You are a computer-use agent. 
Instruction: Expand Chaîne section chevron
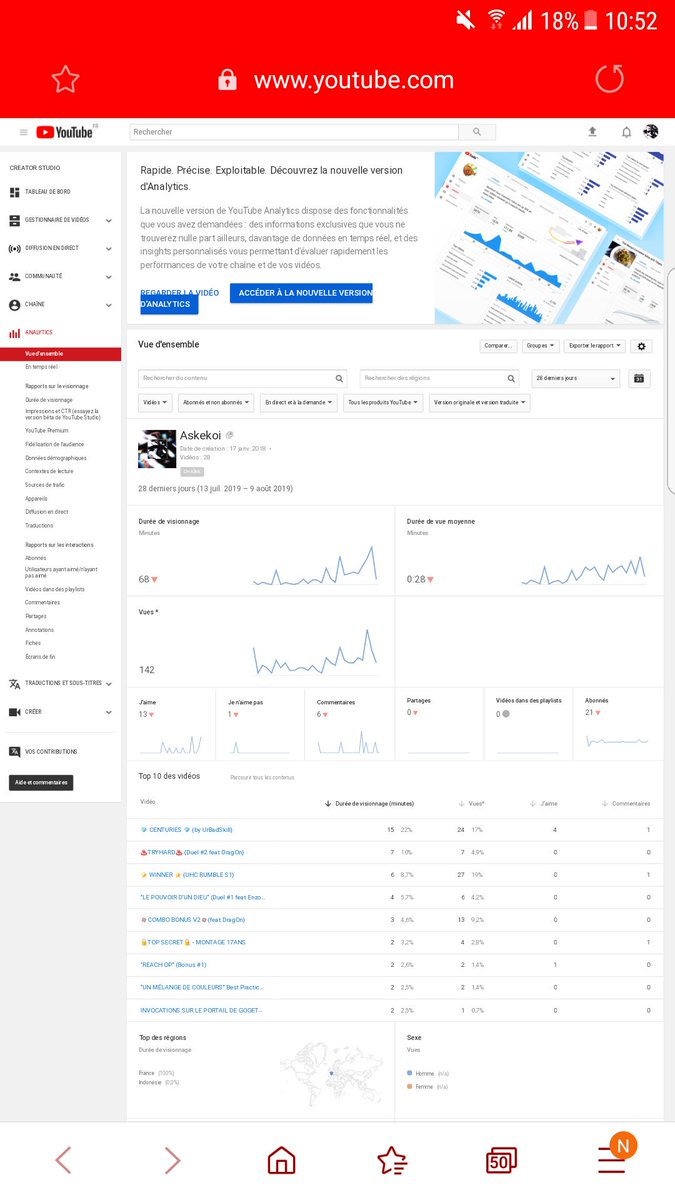pos(109,304)
